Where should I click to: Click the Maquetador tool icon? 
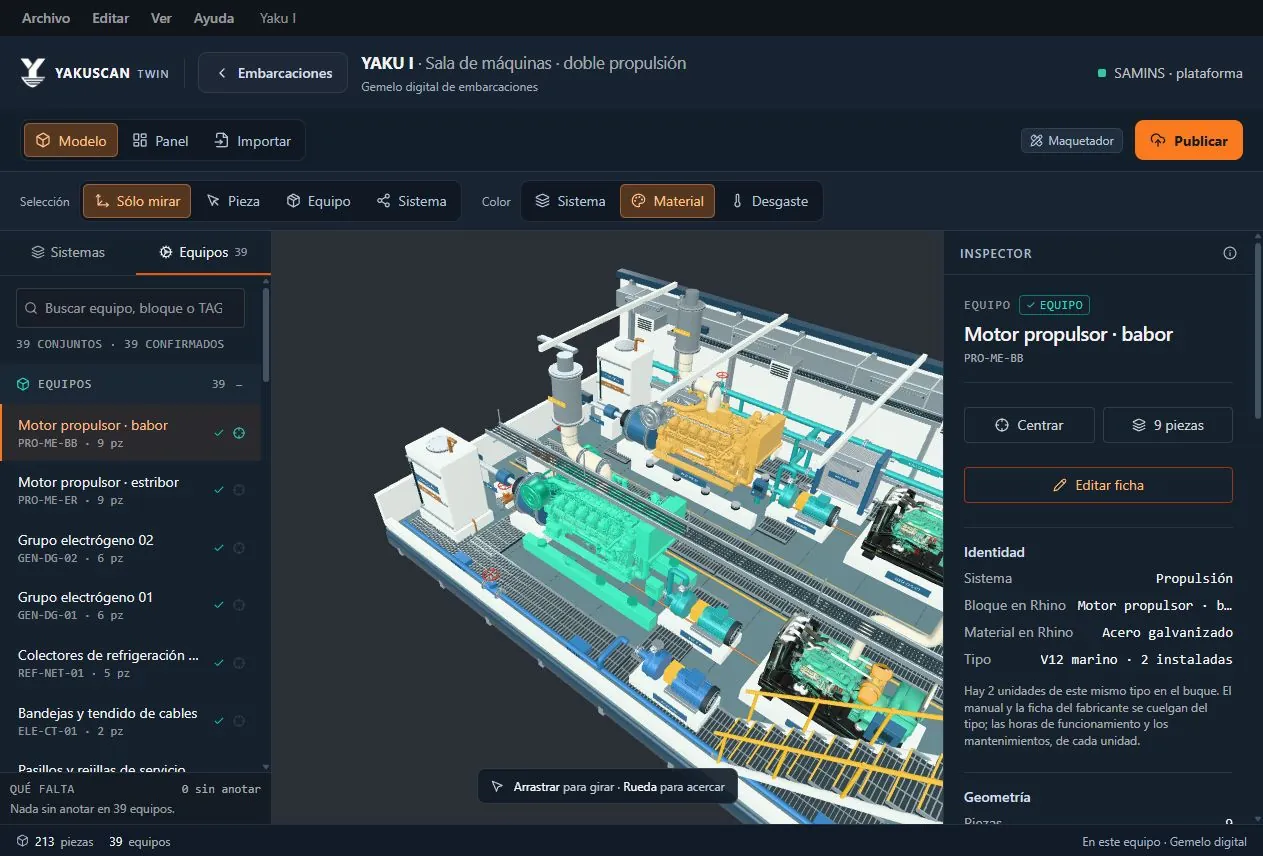[x=1037, y=141]
